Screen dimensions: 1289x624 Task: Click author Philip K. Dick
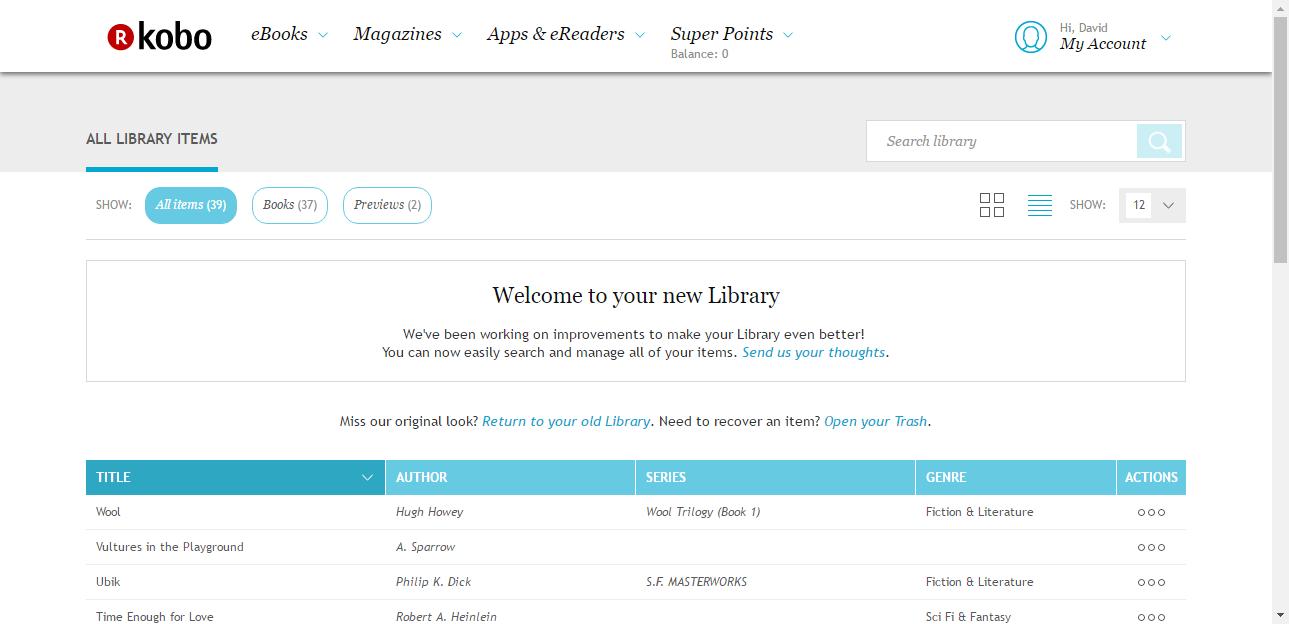[x=434, y=582]
